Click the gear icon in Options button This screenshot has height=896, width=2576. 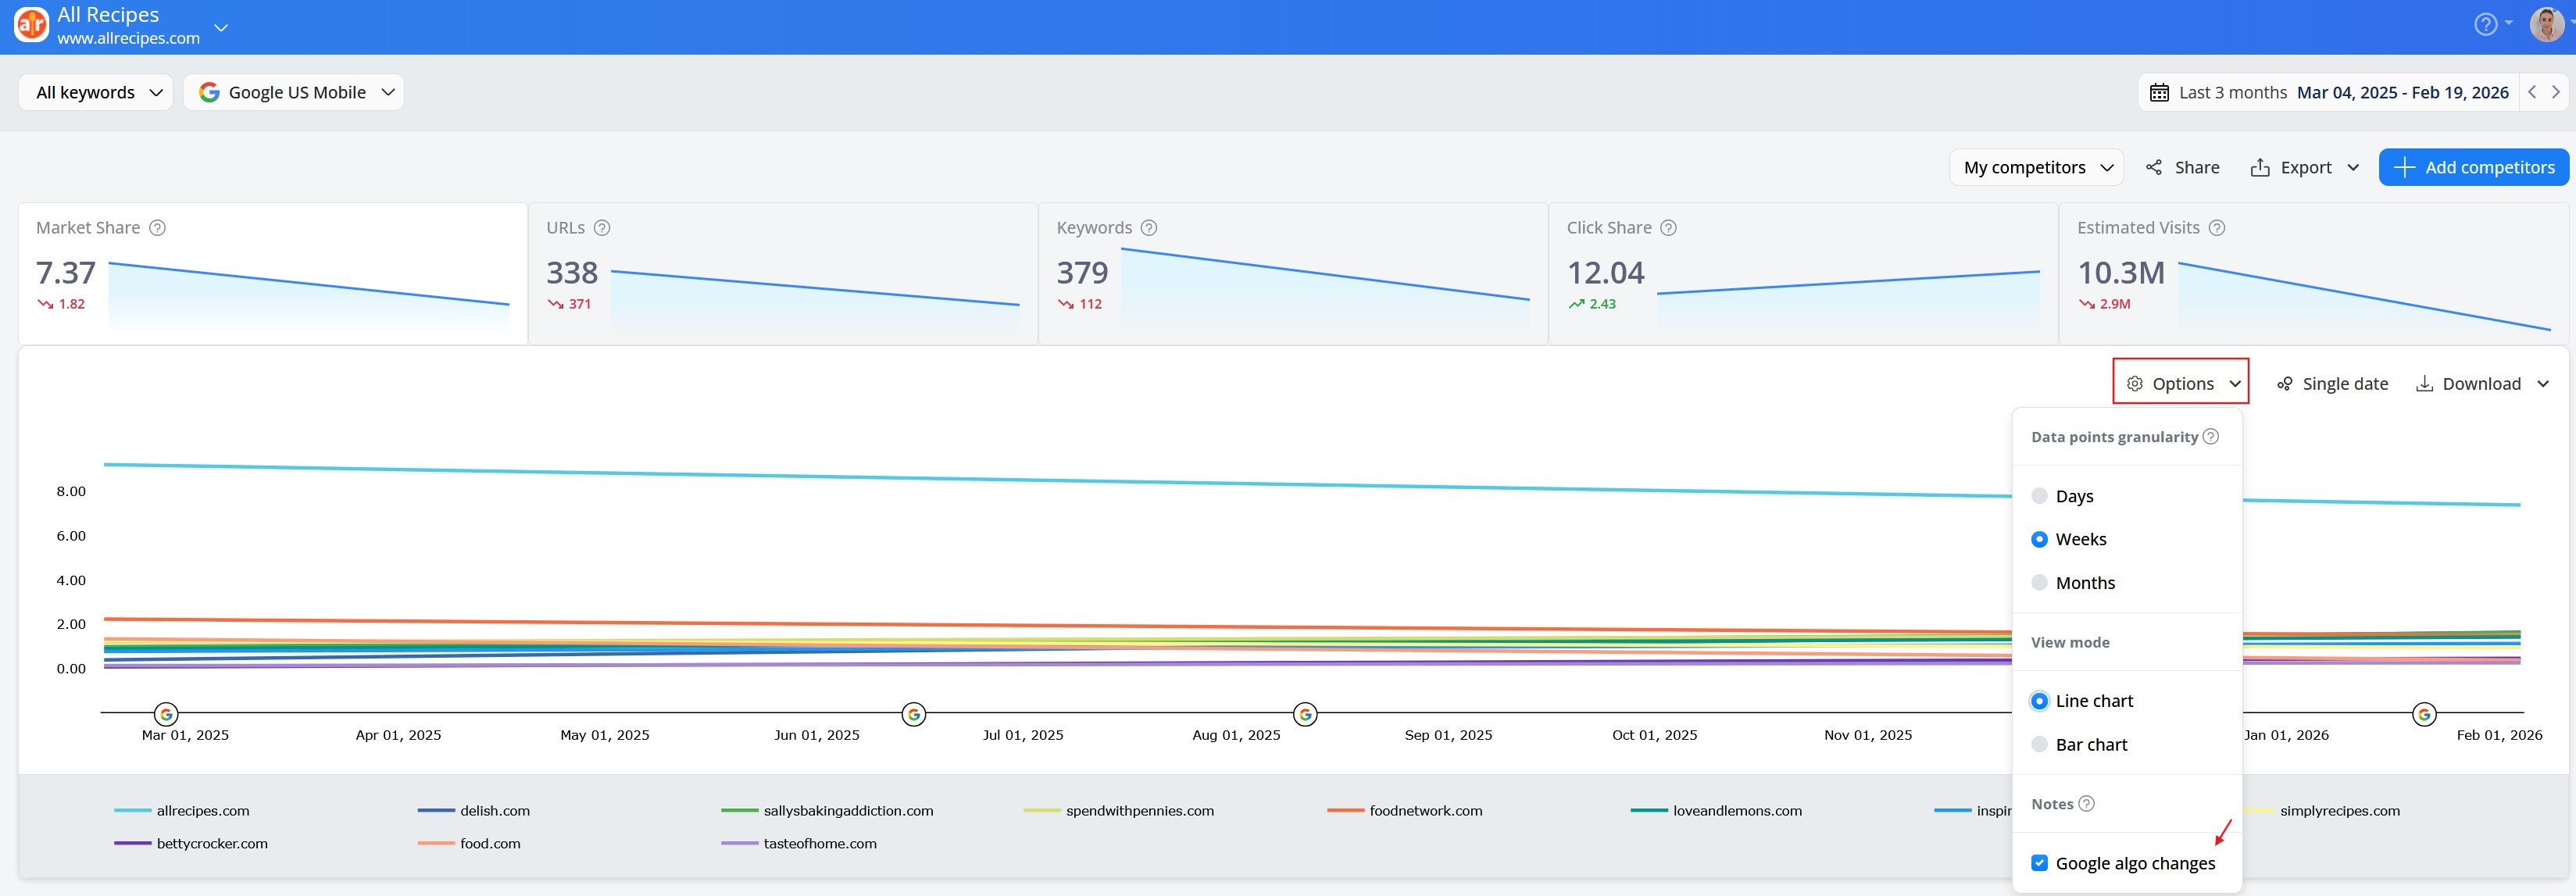click(2135, 384)
